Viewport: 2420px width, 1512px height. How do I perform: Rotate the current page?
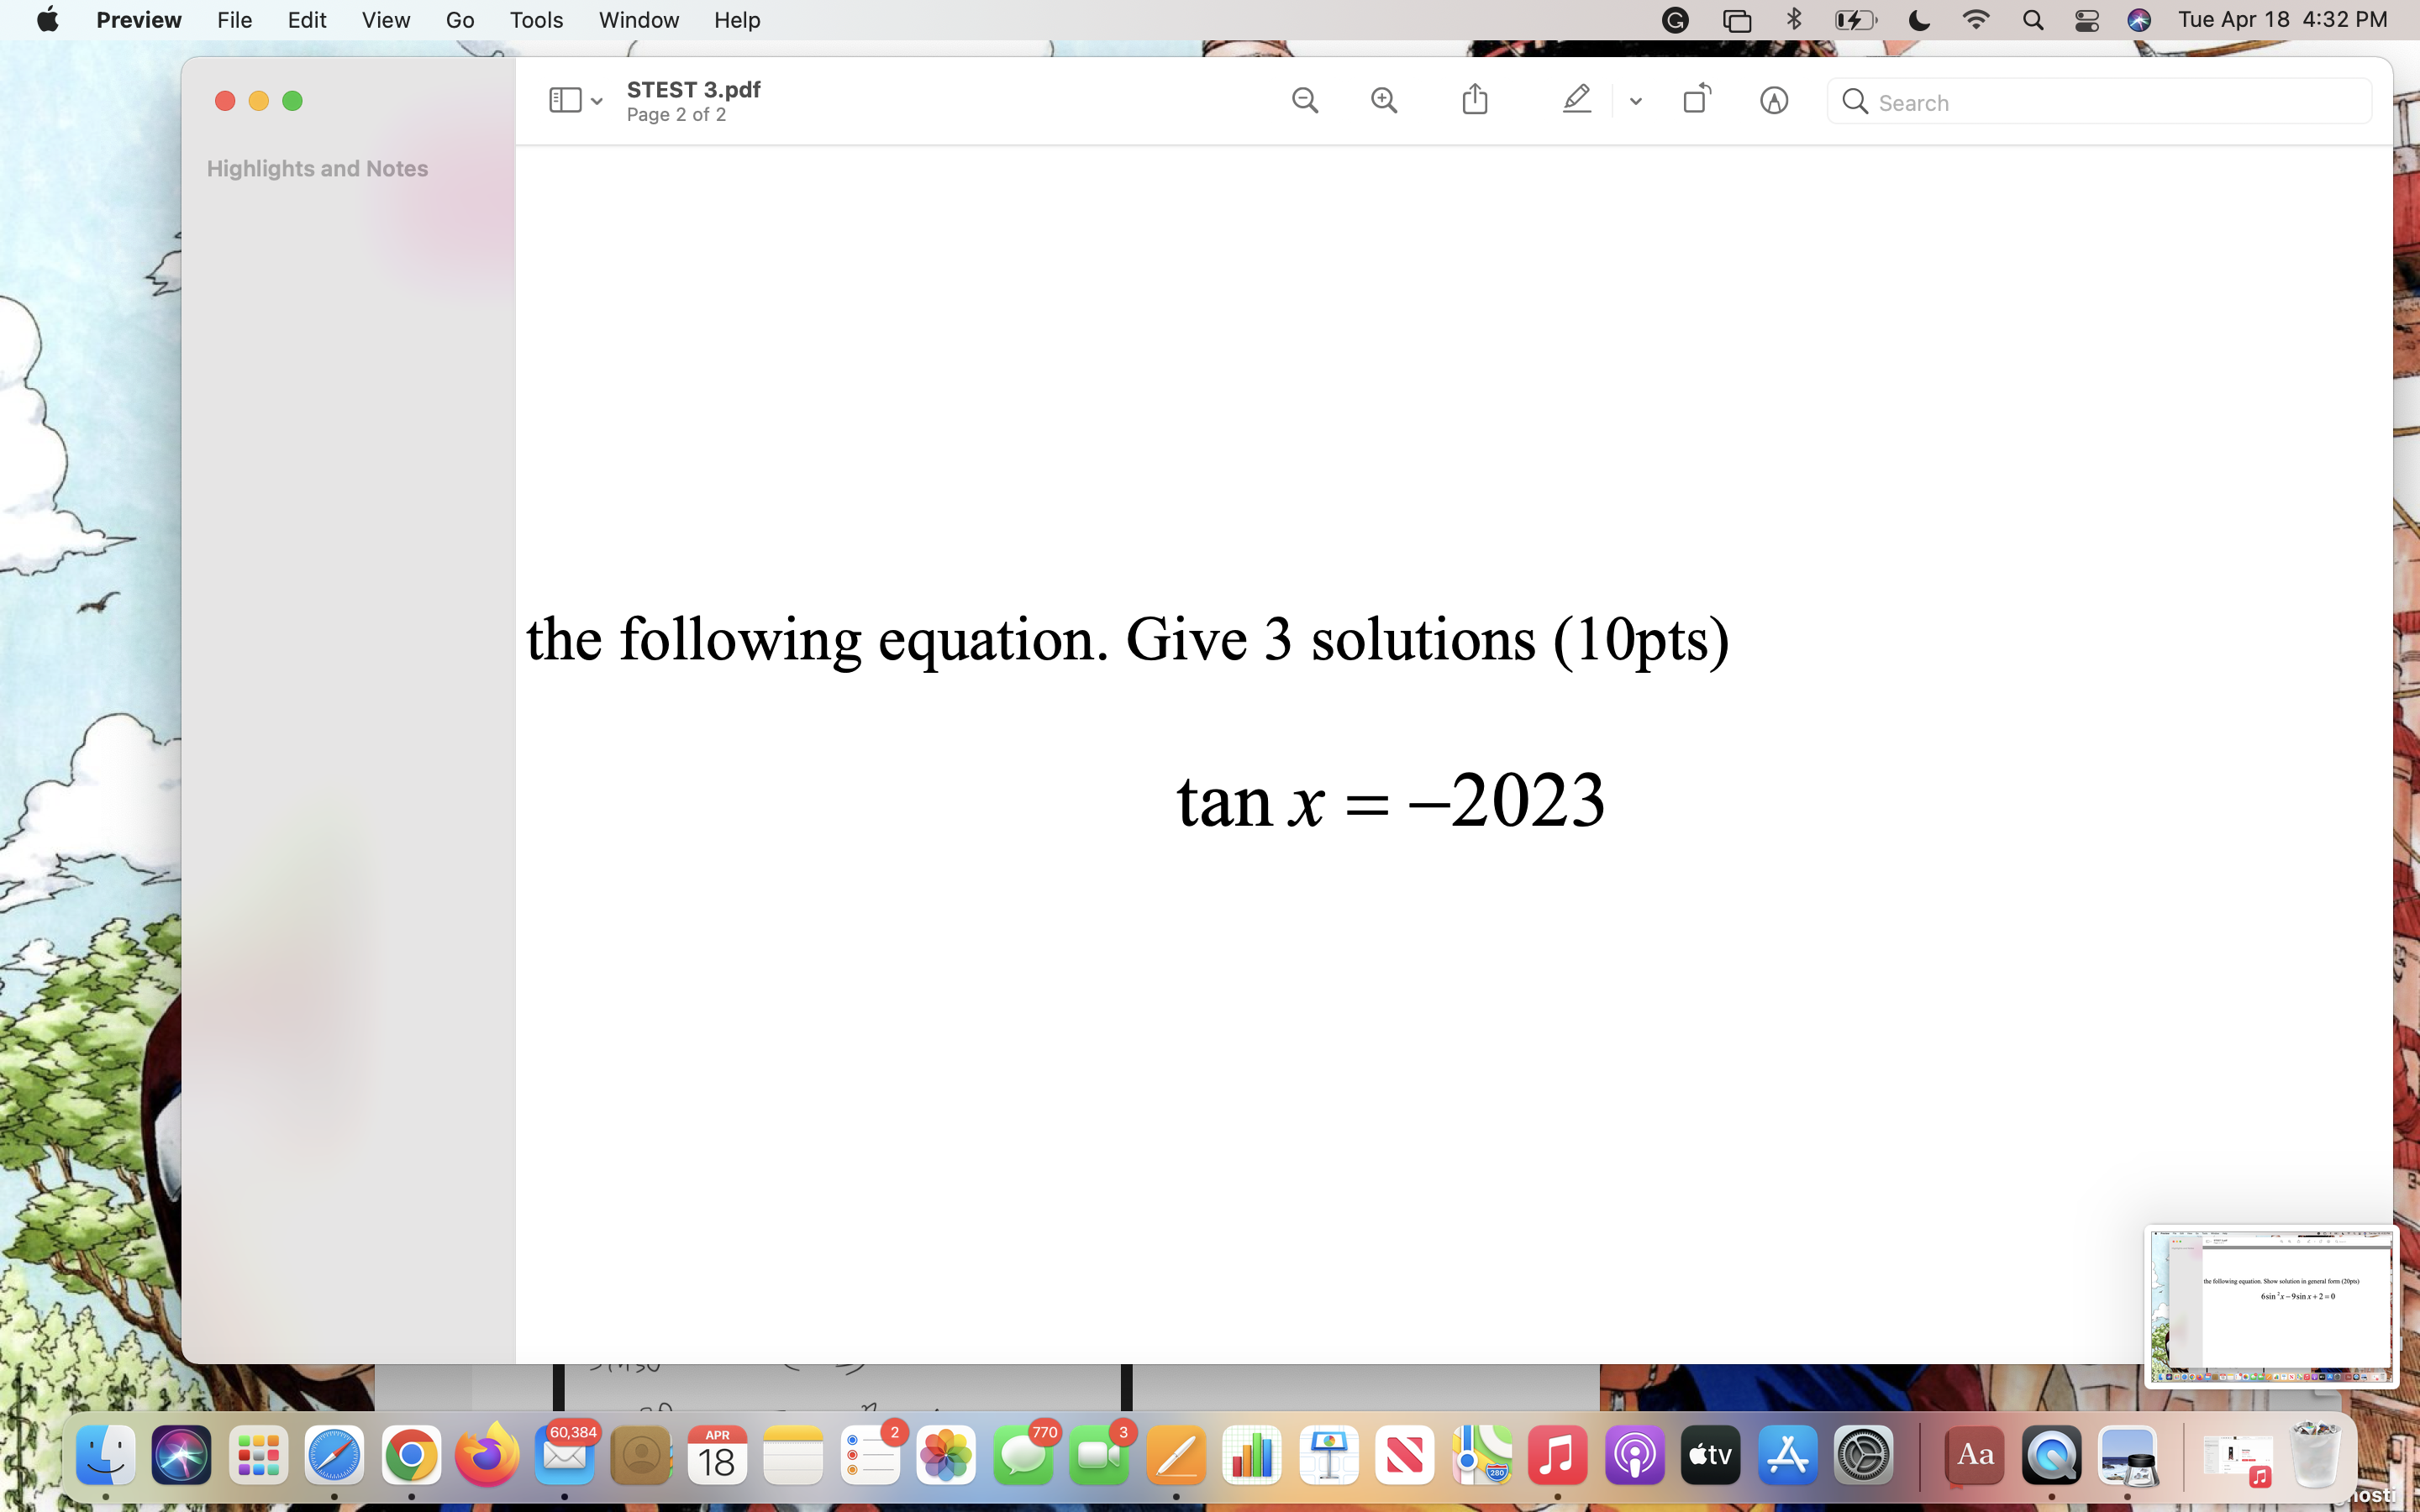pos(1696,99)
